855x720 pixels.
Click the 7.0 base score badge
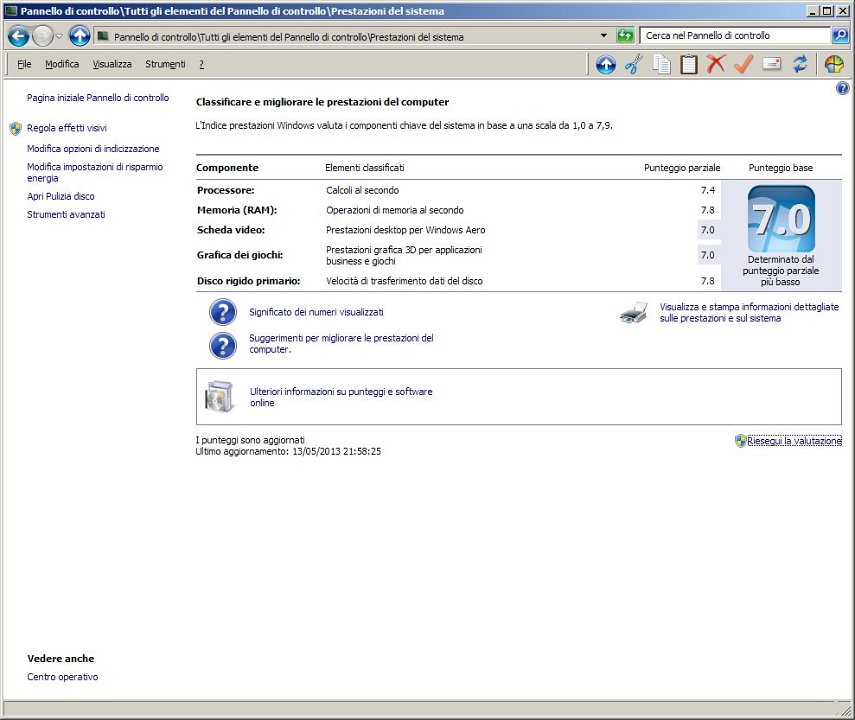tap(781, 218)
